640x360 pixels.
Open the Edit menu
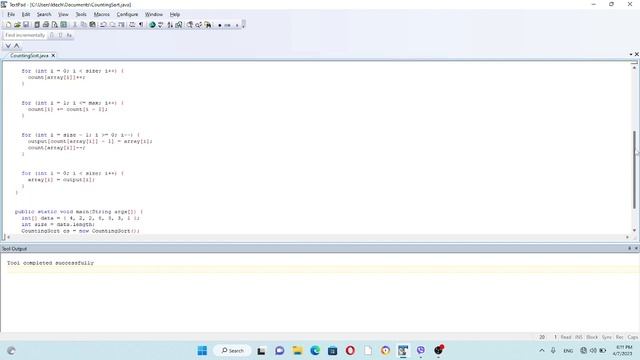pyautogui.click(x=26, y=14)
